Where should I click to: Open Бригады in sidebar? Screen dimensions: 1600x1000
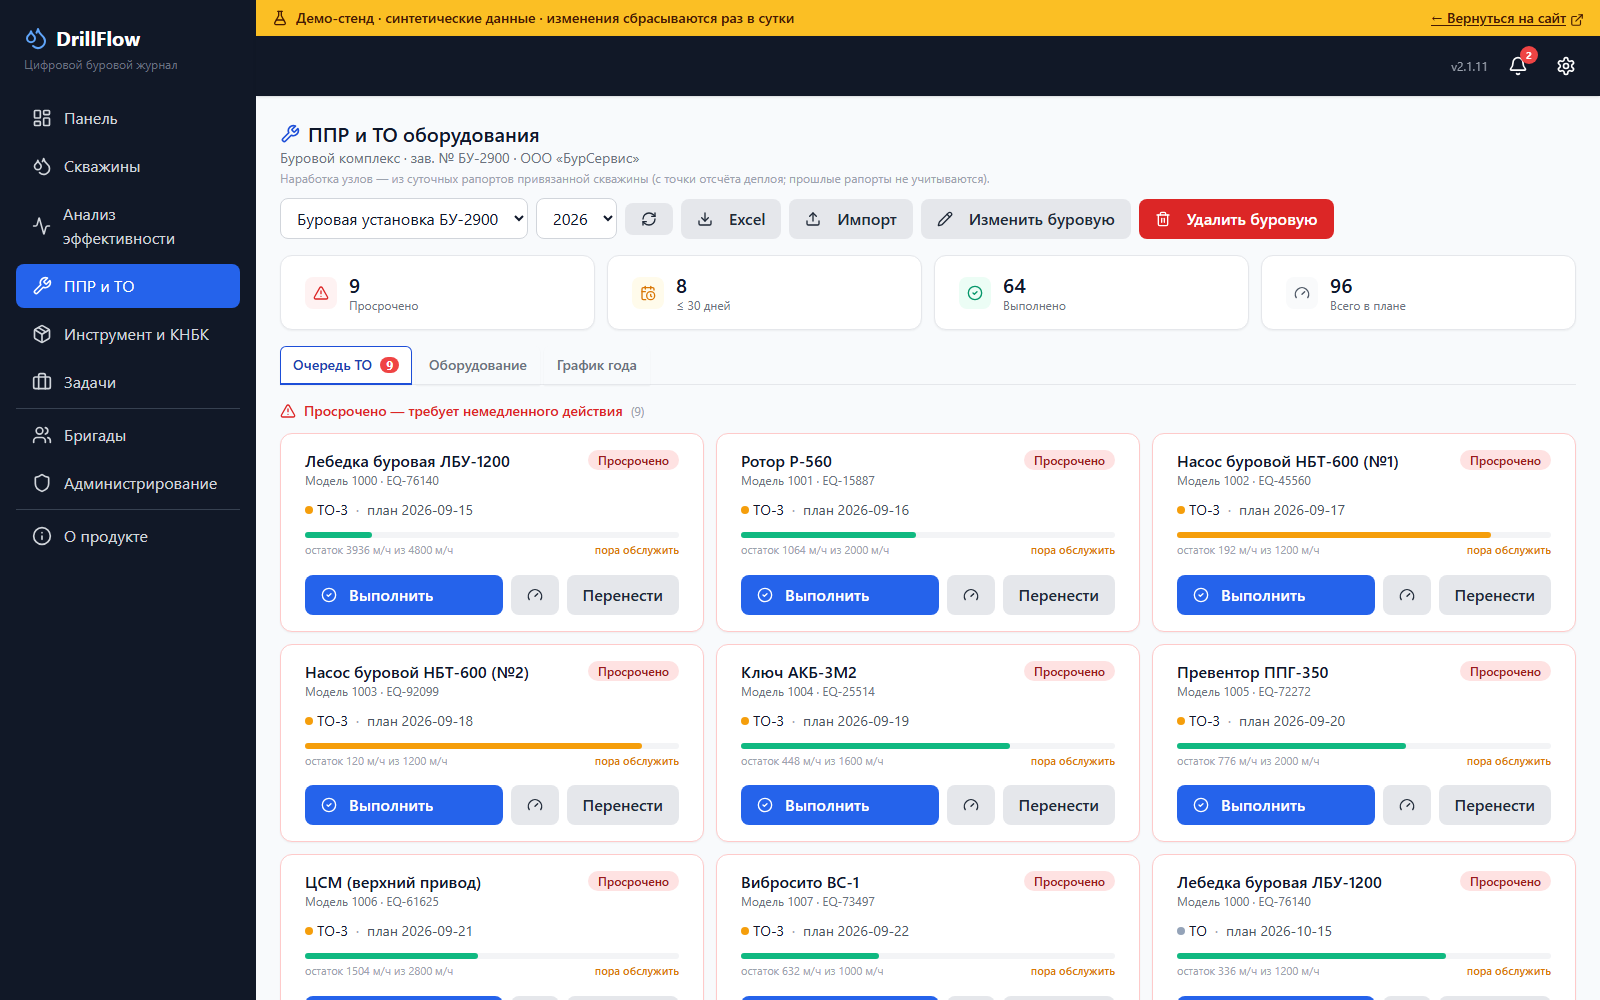pyautogui.click(x=128, y=435)
